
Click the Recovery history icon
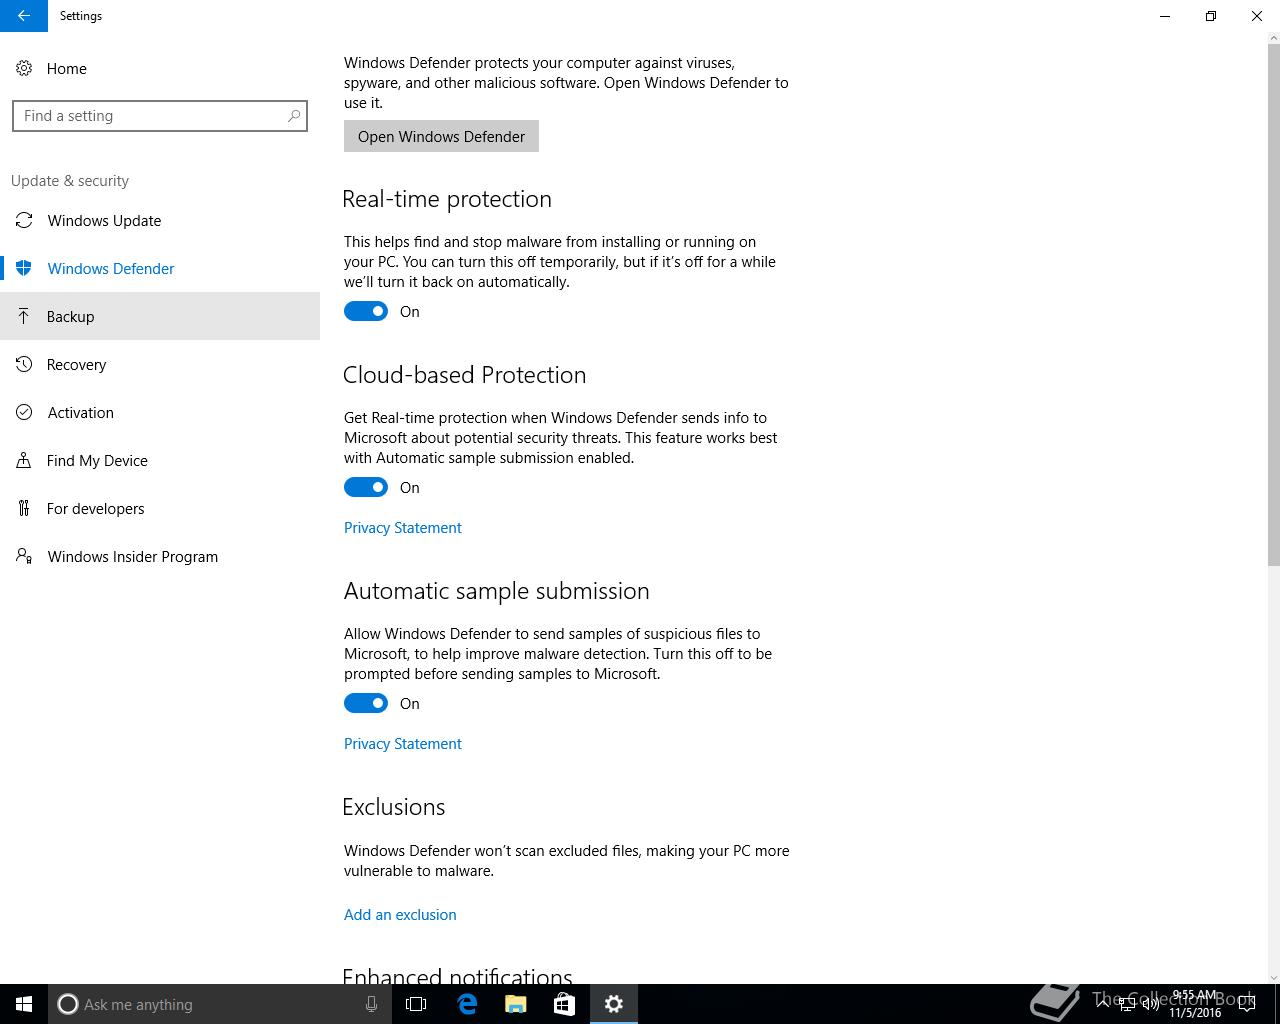[x=24, y=364]
